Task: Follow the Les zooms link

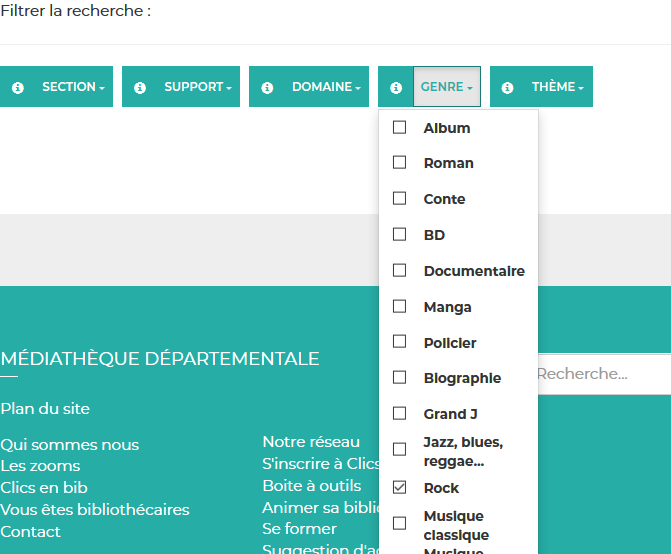Action: point(40,466)
